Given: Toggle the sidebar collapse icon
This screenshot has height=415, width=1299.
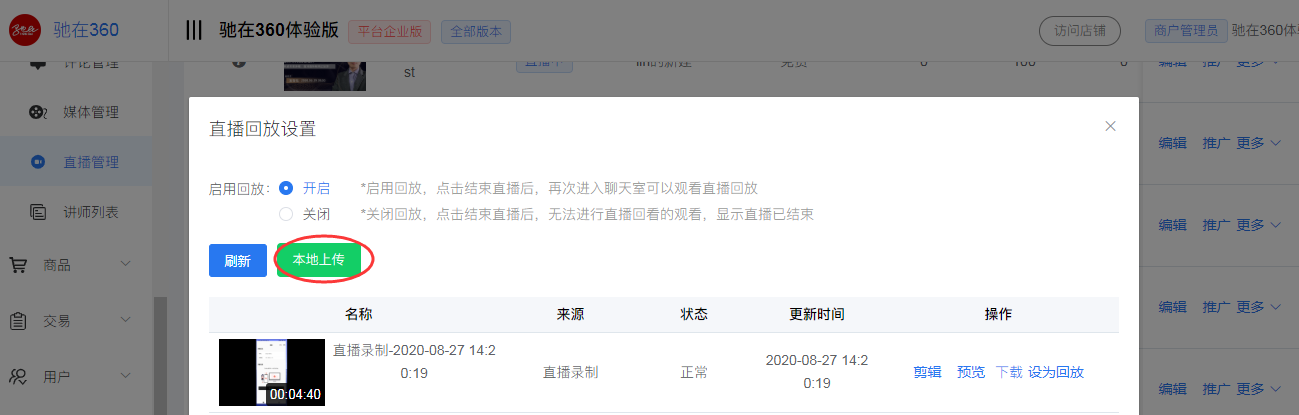Looking at the screenshot, I should 194,30.
